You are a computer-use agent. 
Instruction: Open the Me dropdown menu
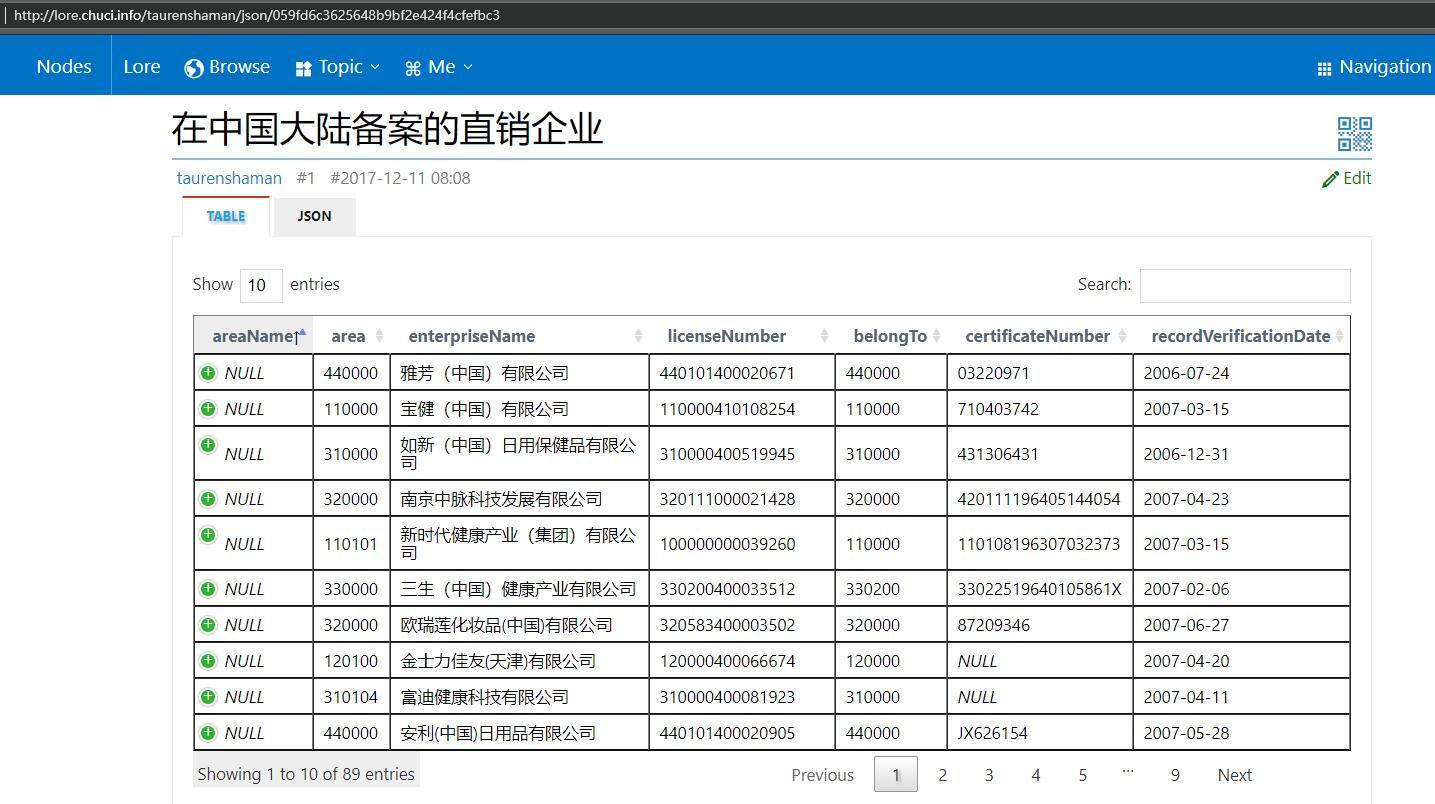(439, 67)
